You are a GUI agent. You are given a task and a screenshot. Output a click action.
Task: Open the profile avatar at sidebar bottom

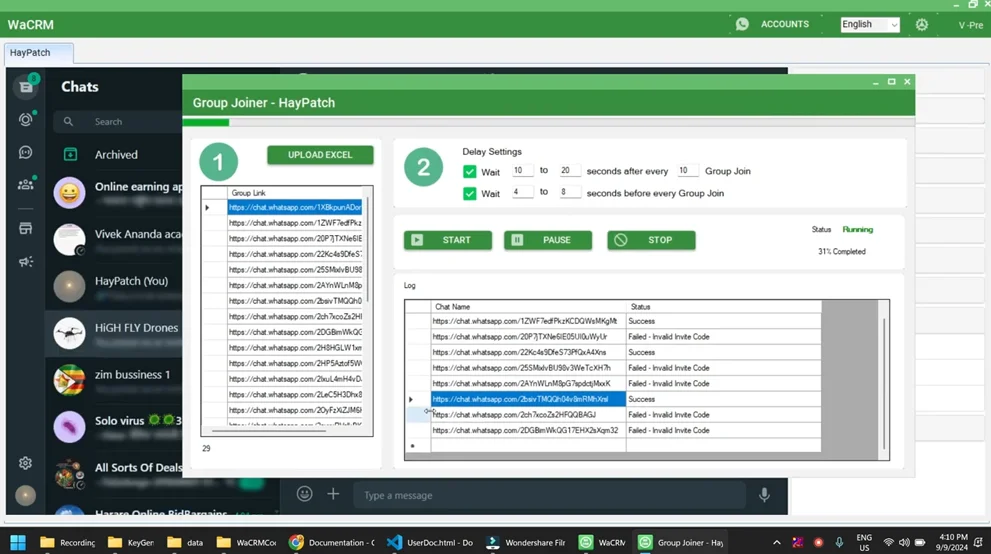click(x=25, y=496)
